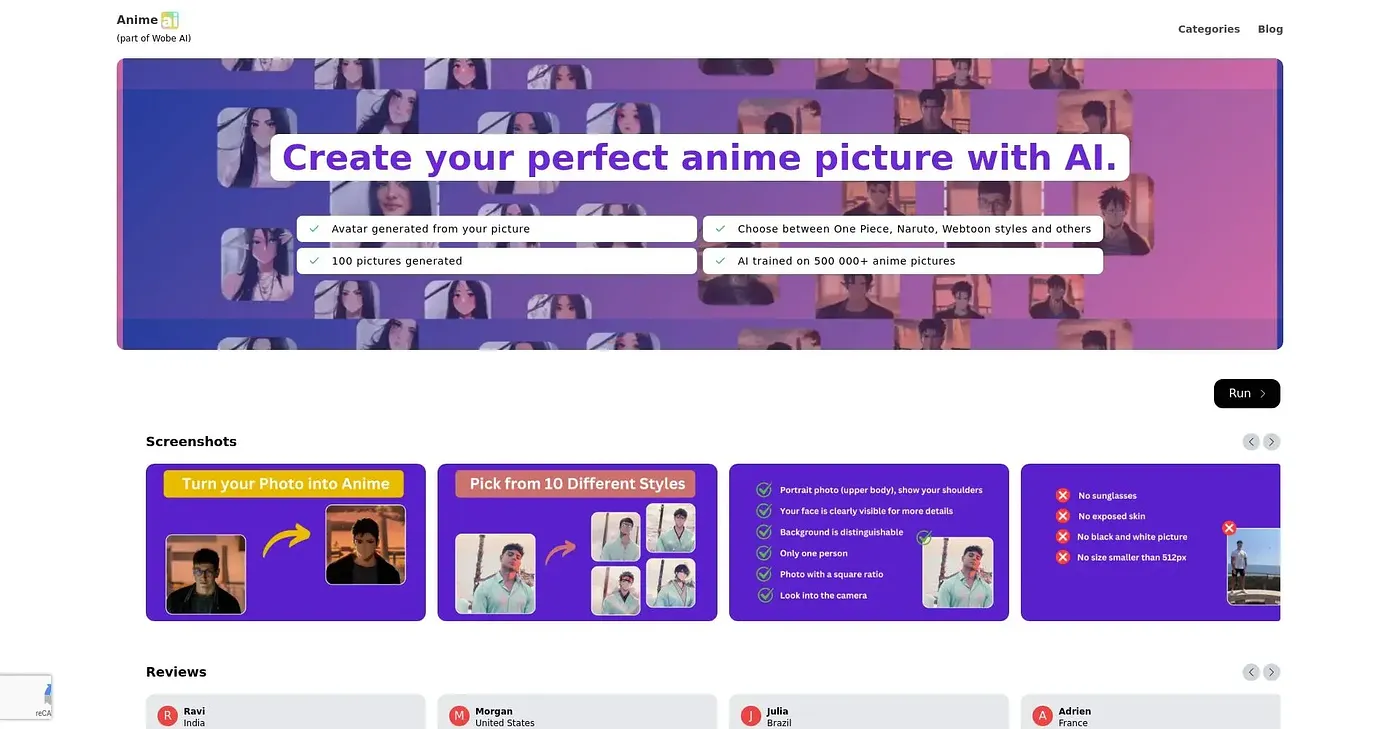Click Ravi's red R avatar
Image resolution: width=1400 pixels, height=729 pixels.
168,716
